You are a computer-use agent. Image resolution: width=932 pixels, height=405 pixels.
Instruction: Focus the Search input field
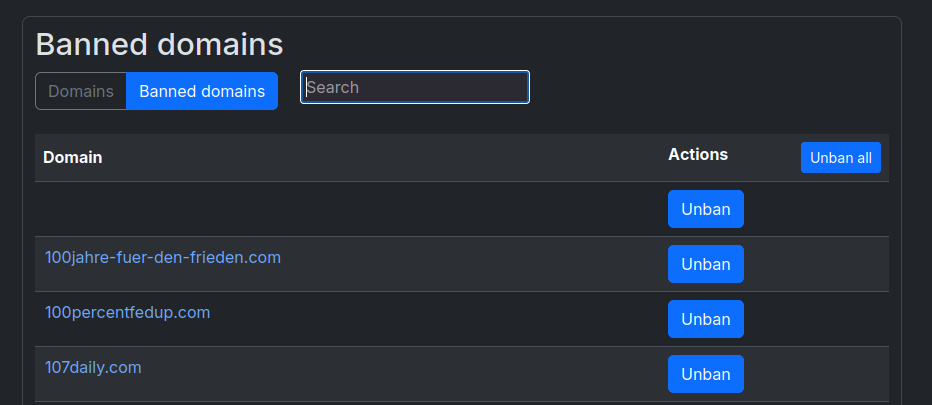click(415, 87)
